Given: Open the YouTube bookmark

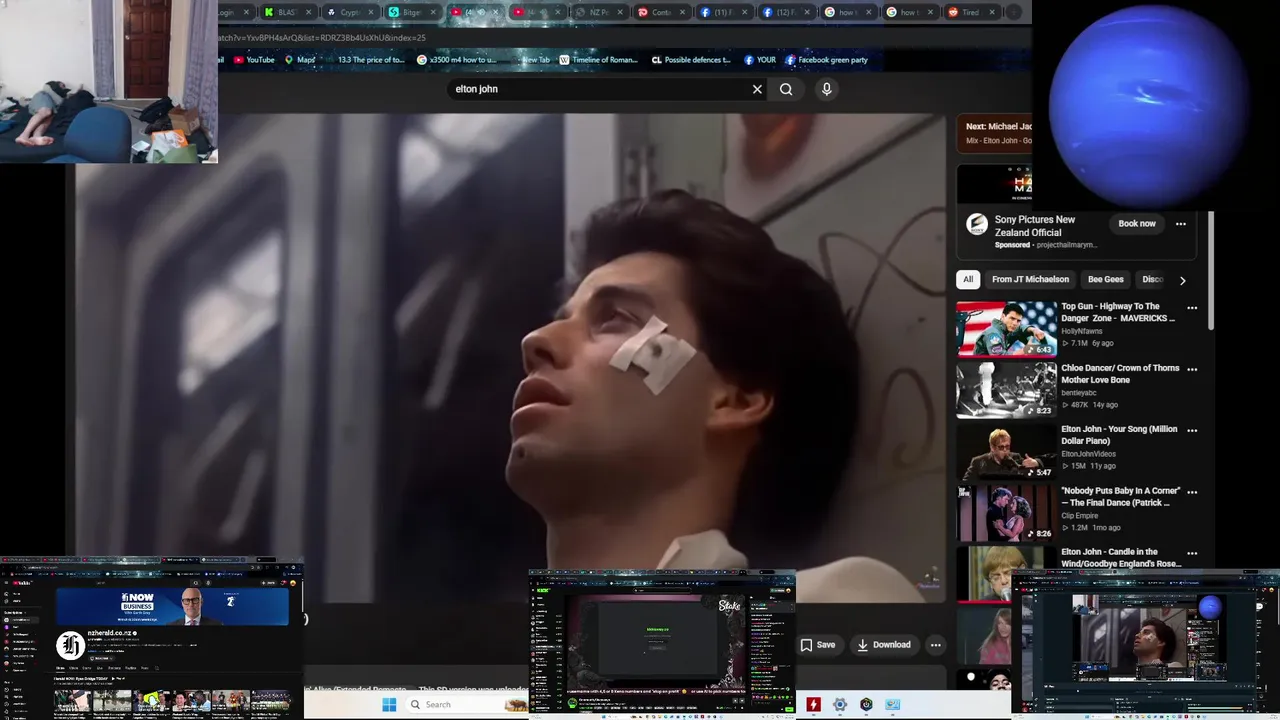Looking at the screenshot, I should (x=254, y=60).
